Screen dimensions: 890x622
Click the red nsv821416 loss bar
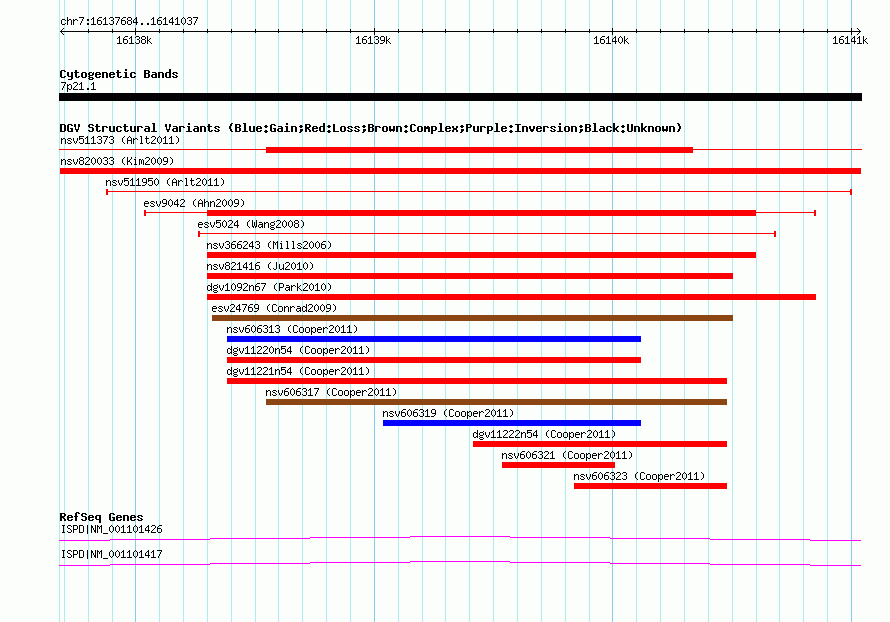[470, 276]
